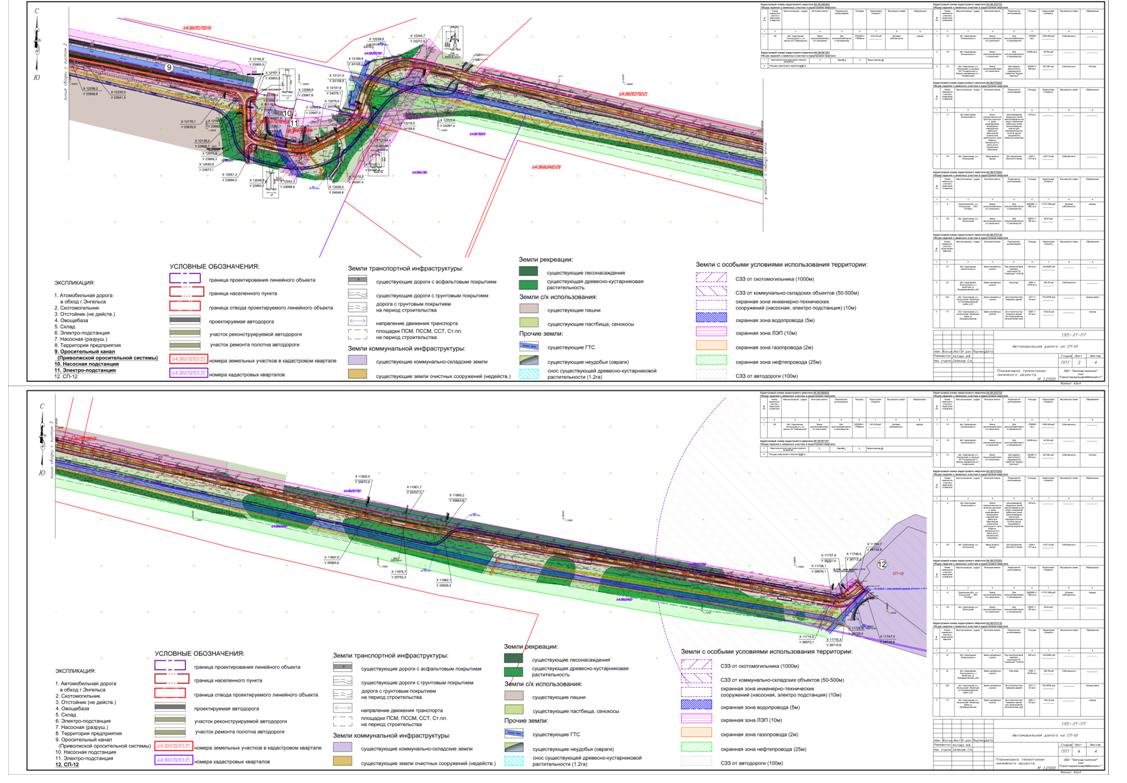1127x783 pixels.
Task: Click the blue 'существующие ГТС' symbol in bottom legend
Action: click(514, 734)
